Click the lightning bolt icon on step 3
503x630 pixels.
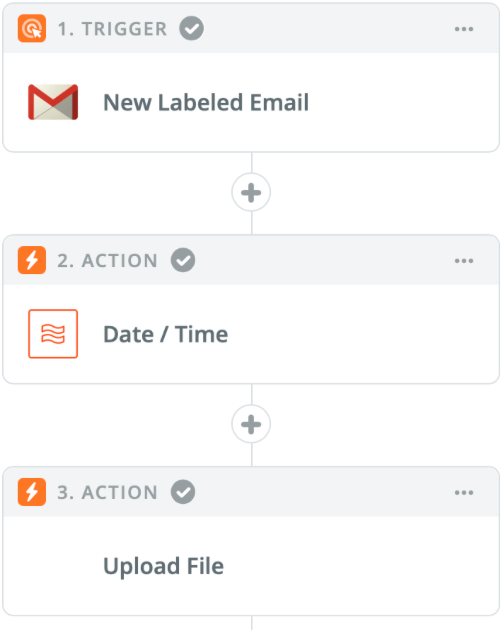(x=32, y=492)
